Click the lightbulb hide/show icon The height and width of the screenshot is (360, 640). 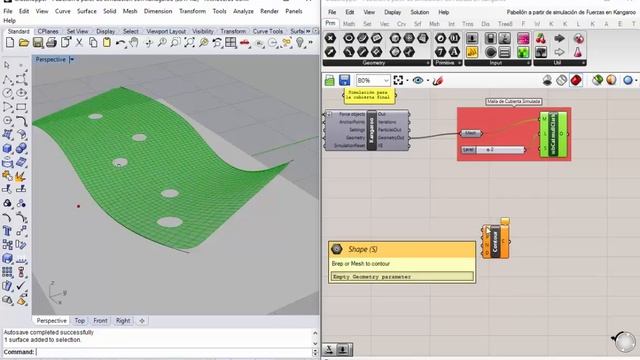[300, 42]
